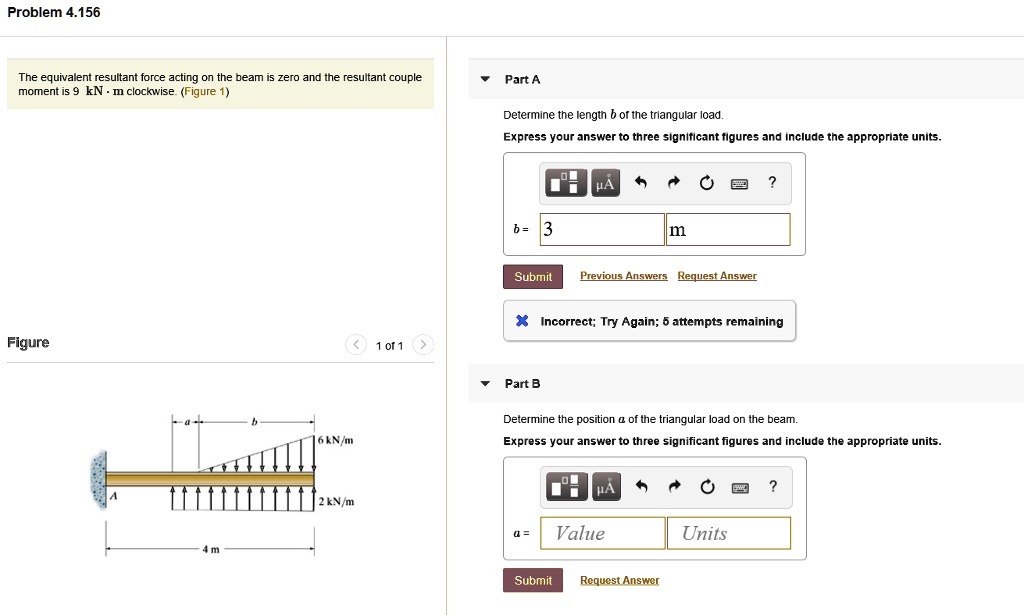
Task: Collapse the Part A section
Action: 486,80
